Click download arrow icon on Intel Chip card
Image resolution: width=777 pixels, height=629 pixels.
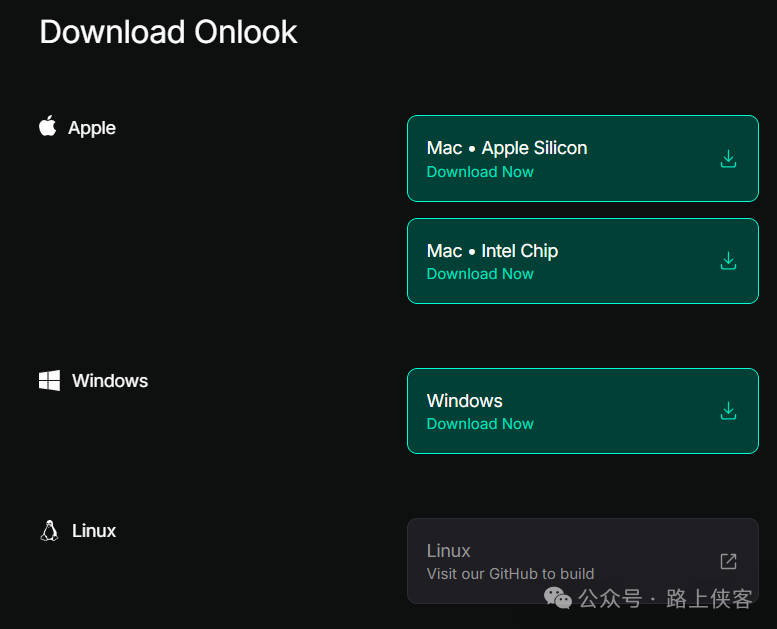pyautogui.click(x=728, y=261)
